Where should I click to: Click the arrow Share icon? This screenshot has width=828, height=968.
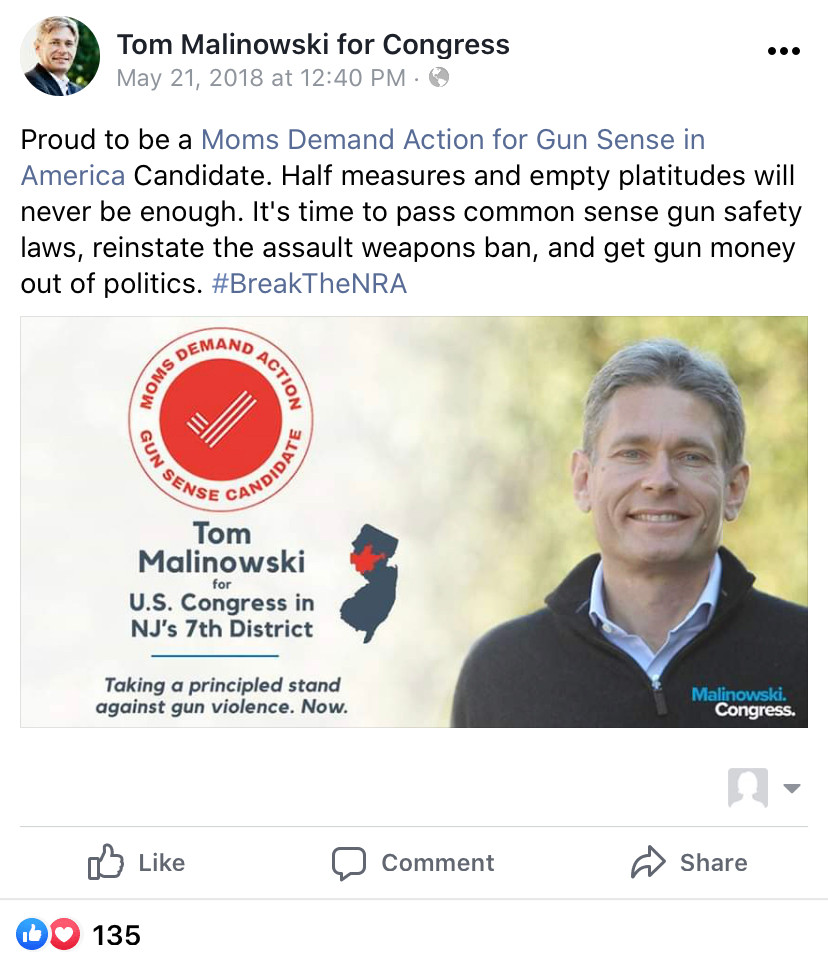coord(648,862)
